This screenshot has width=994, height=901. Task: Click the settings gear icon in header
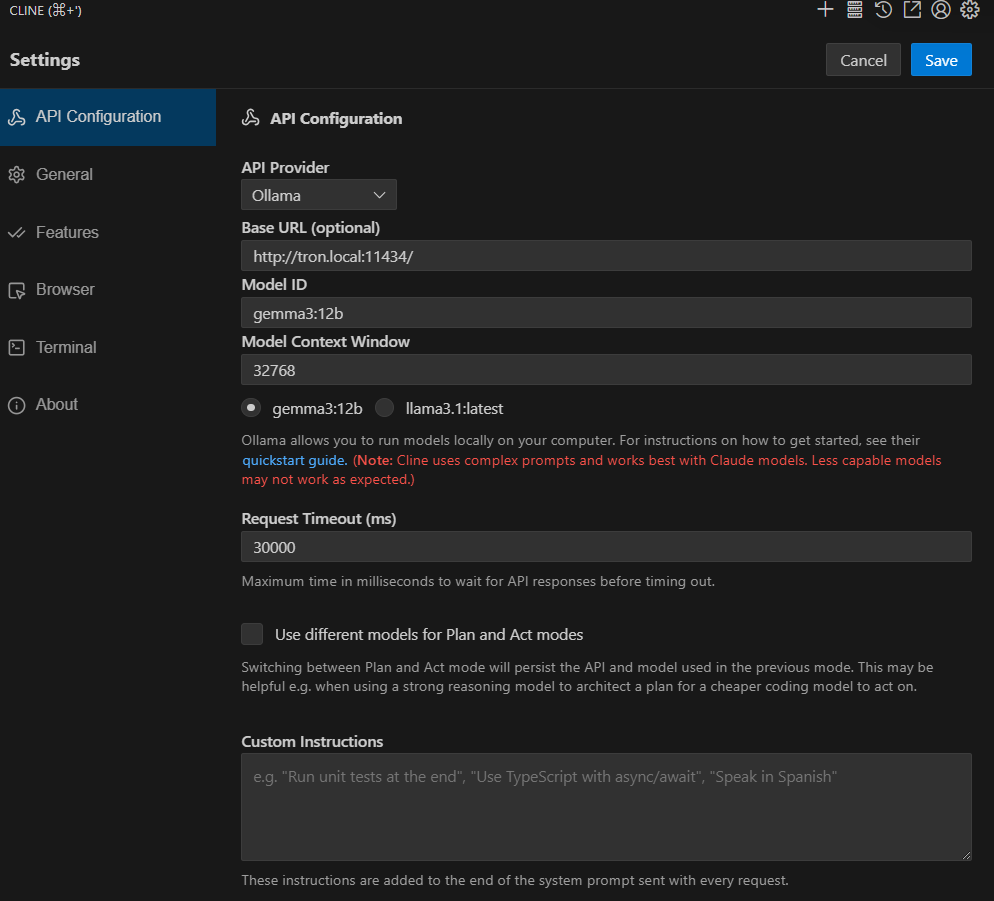click(x=970, y=10)
